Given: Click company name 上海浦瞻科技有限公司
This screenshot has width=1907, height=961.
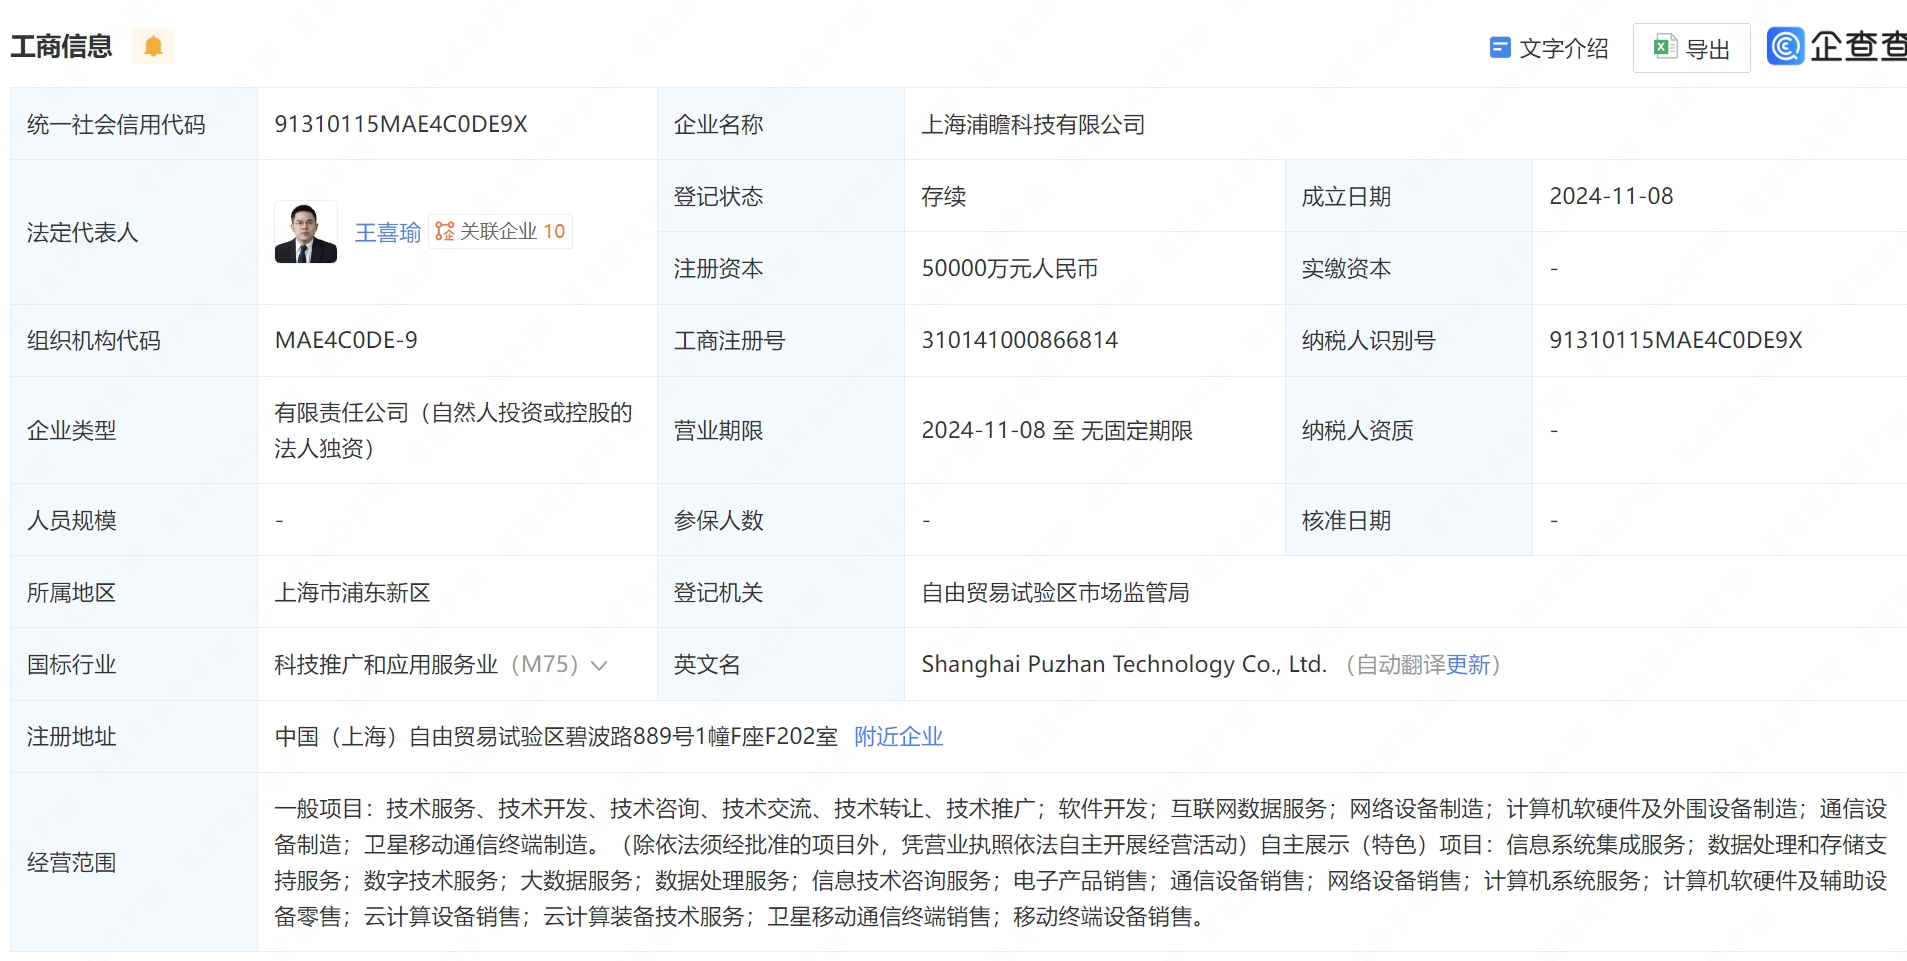Looking at the screenshot, I should click(1033, 124).
